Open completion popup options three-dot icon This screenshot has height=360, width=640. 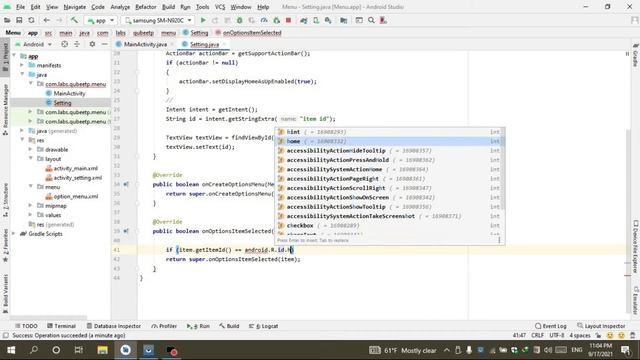tap(499, 240)
